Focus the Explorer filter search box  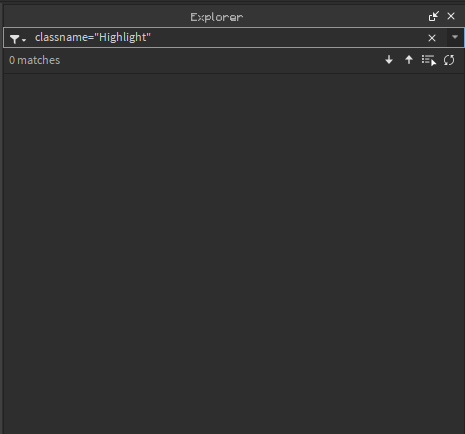pyautogui.click(x=230, y=37)
